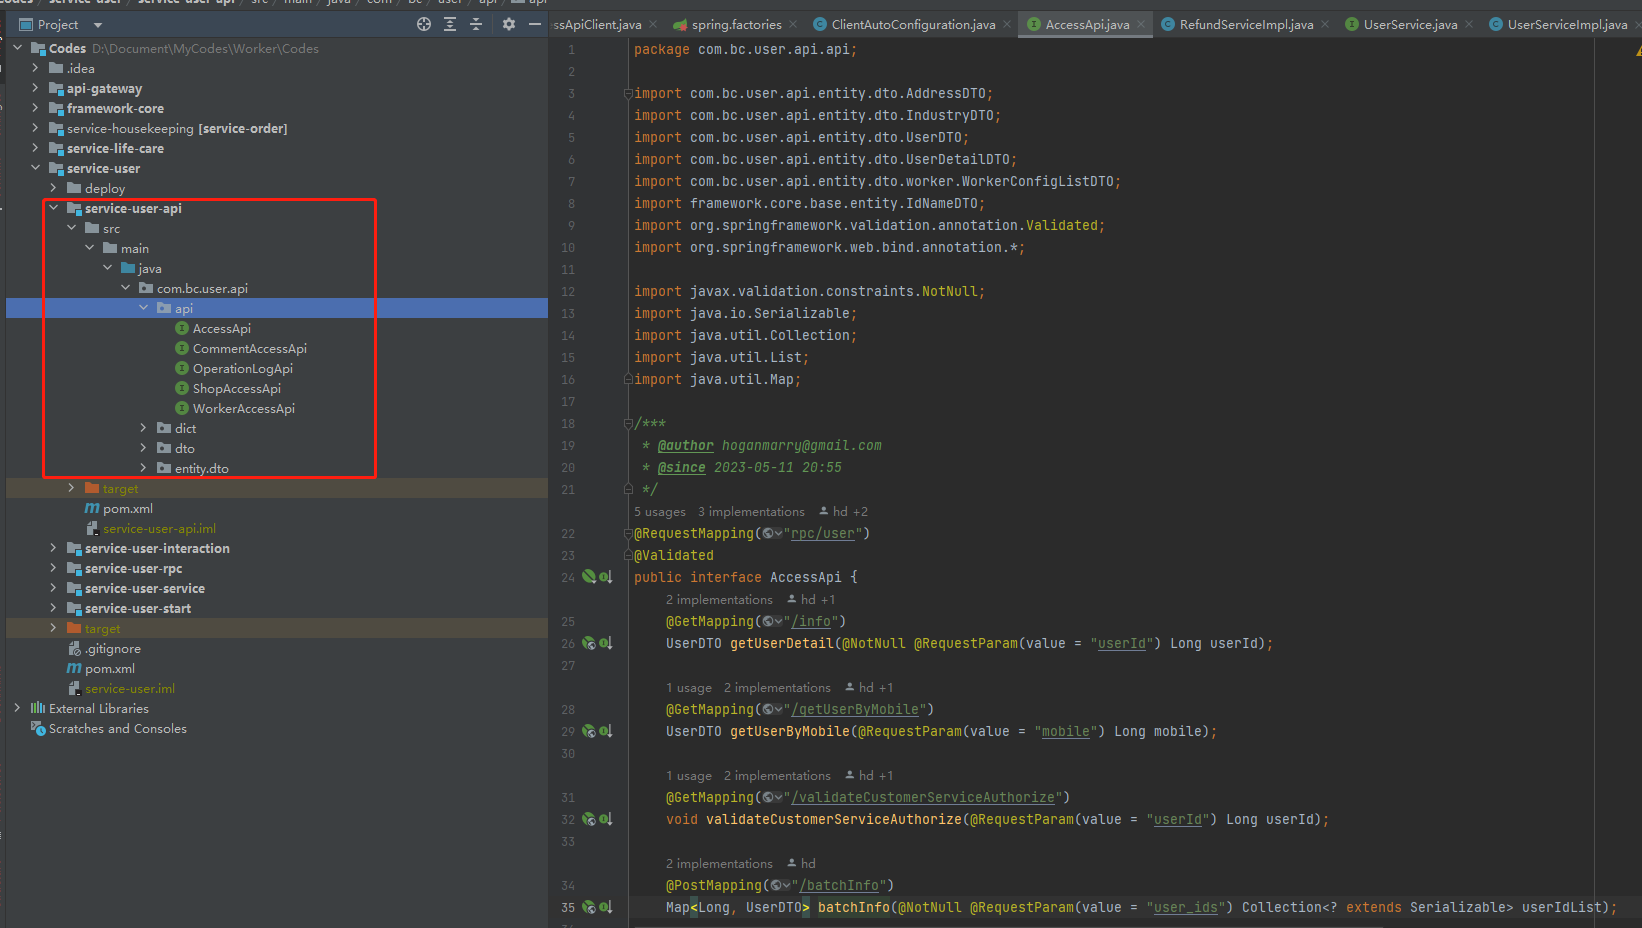Image resolution: width=1642 pixels, height=928 pixels.
Task: Expand the deploy folder
Action: point(54,188)
